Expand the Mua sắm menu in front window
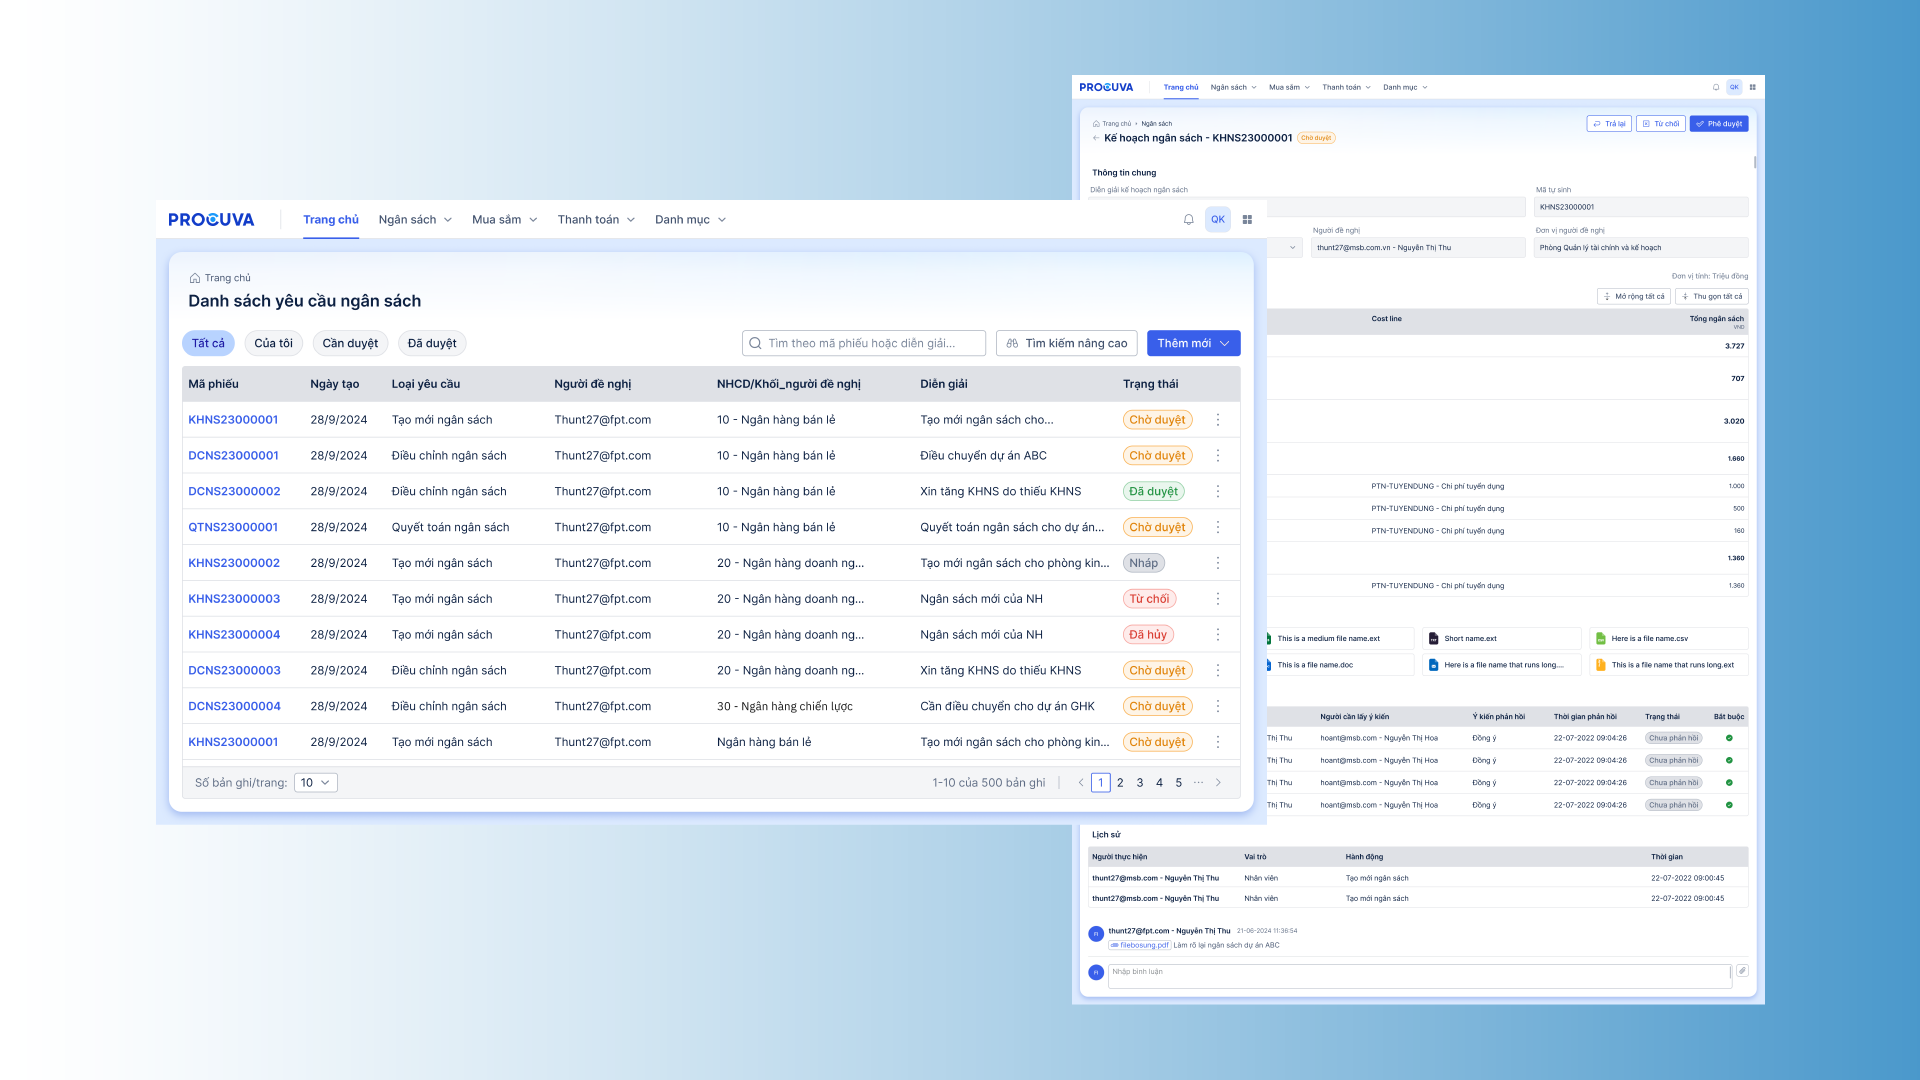This screenshot has height=1080, width=1920. click(x=505, y=220)
